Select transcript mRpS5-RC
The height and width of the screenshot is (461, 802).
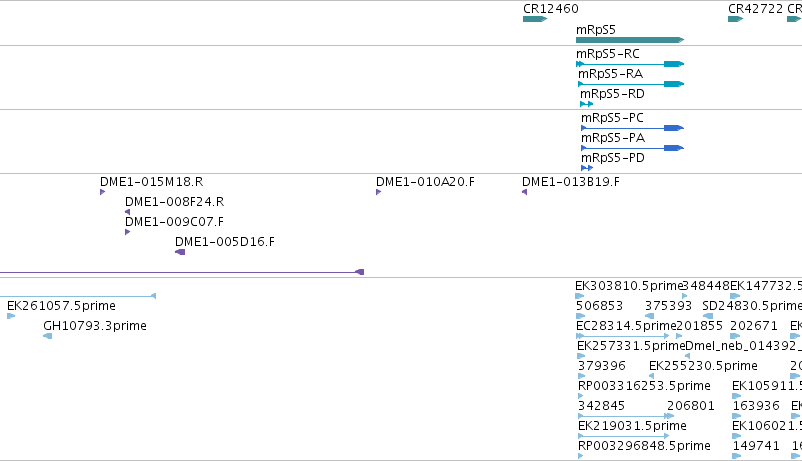630,64
